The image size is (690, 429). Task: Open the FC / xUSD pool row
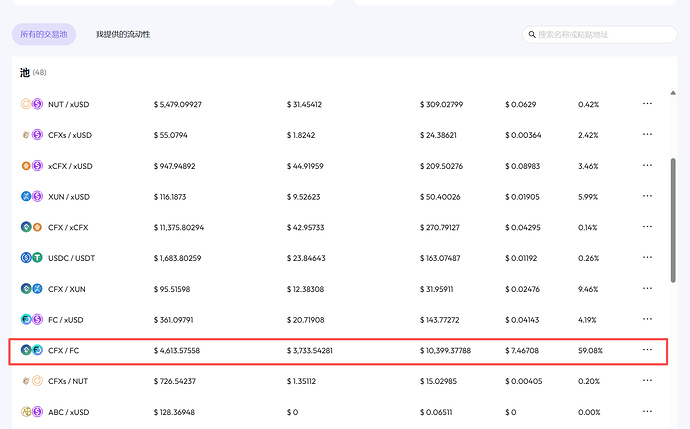click(339, 319)
